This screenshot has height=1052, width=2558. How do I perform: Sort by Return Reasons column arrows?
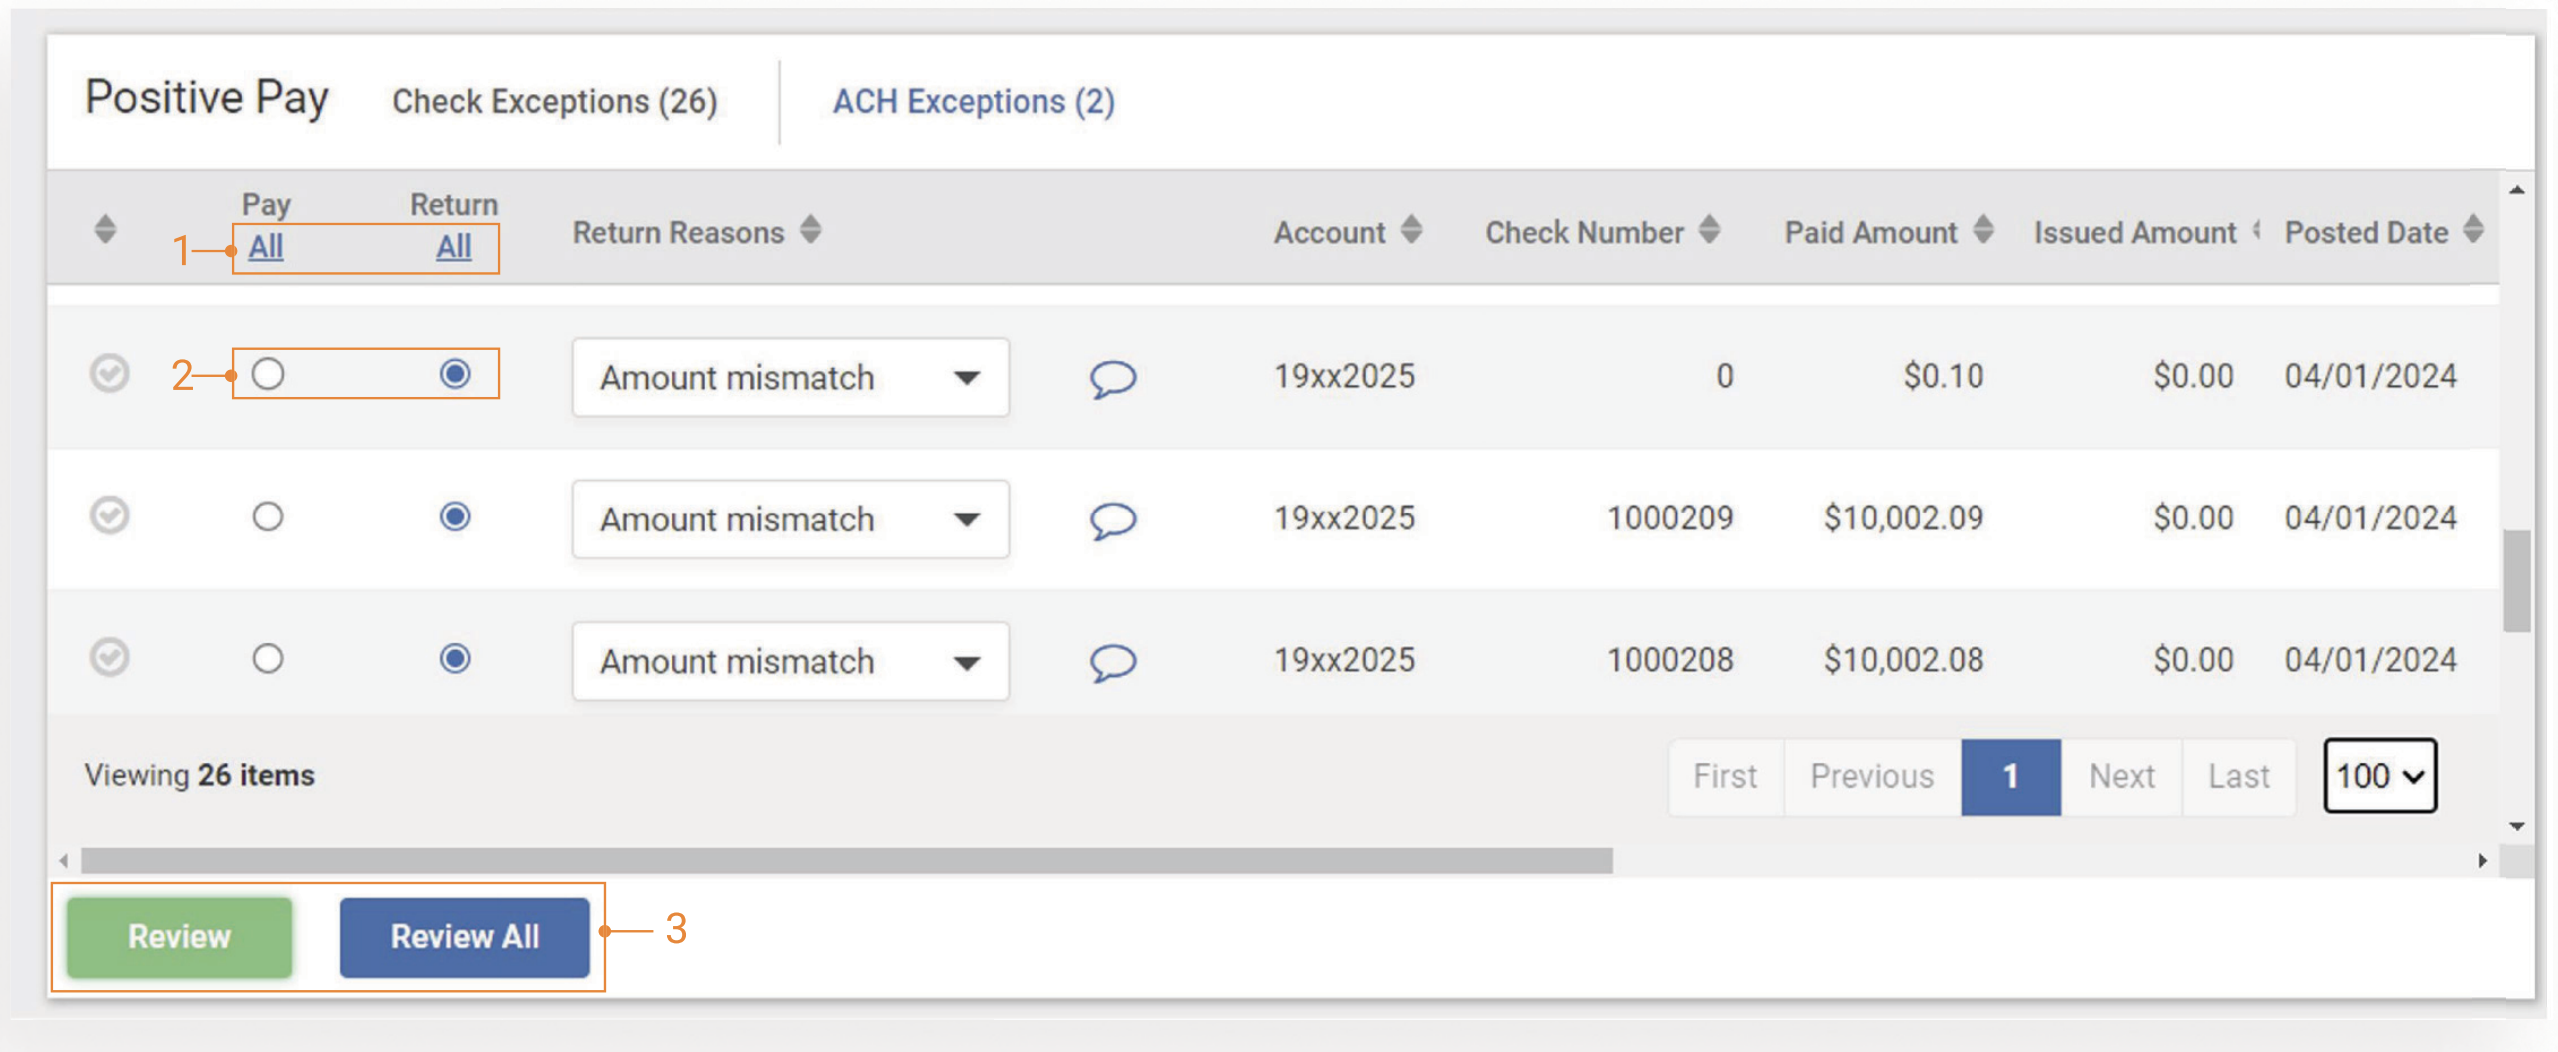(x=810, y=231)
